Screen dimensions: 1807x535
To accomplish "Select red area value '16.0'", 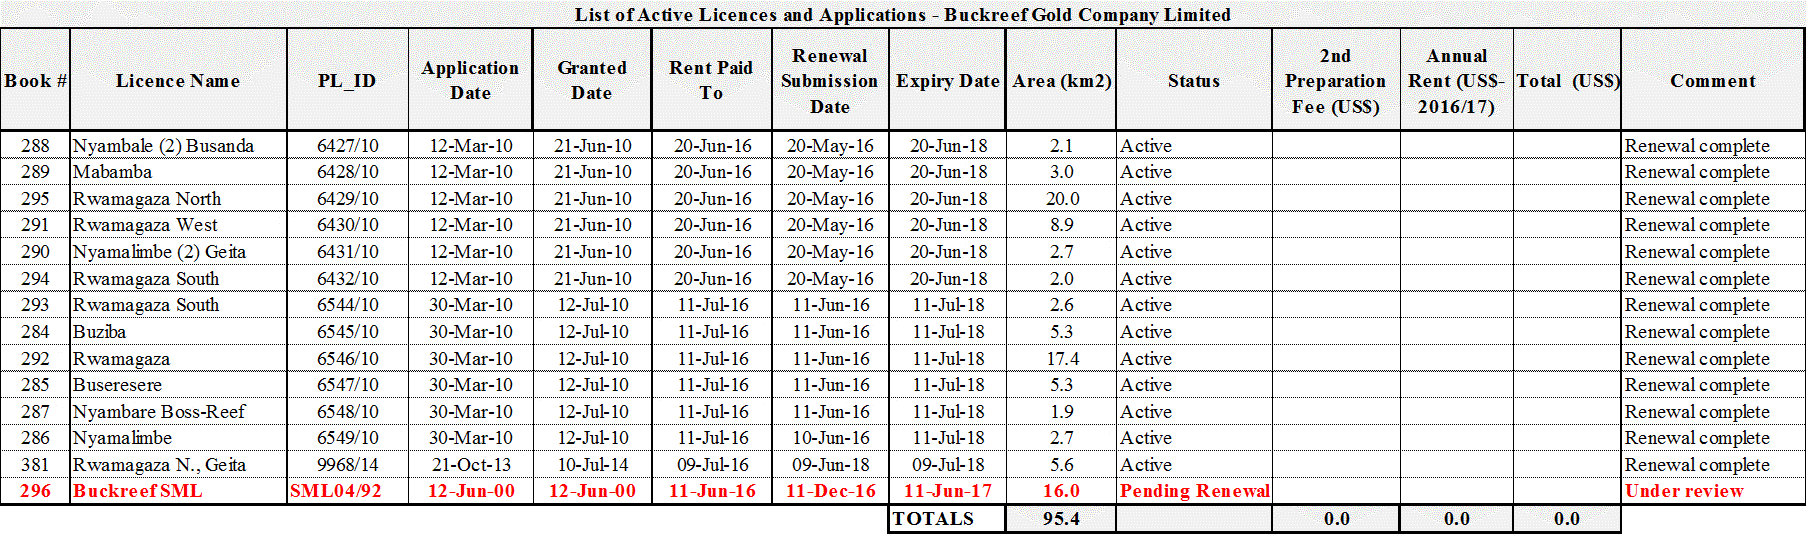I will pos(1061,491).
